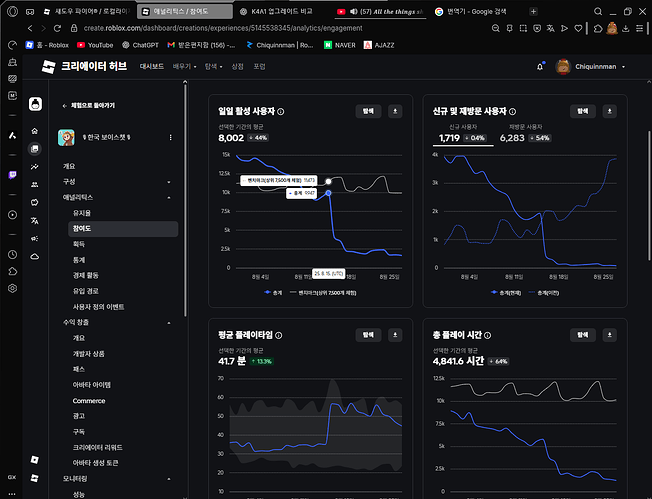The image size is (652, 499).
Task: Open info tooltip for 신규 및 재방문 사용자
Action: [x=512, y=111]
